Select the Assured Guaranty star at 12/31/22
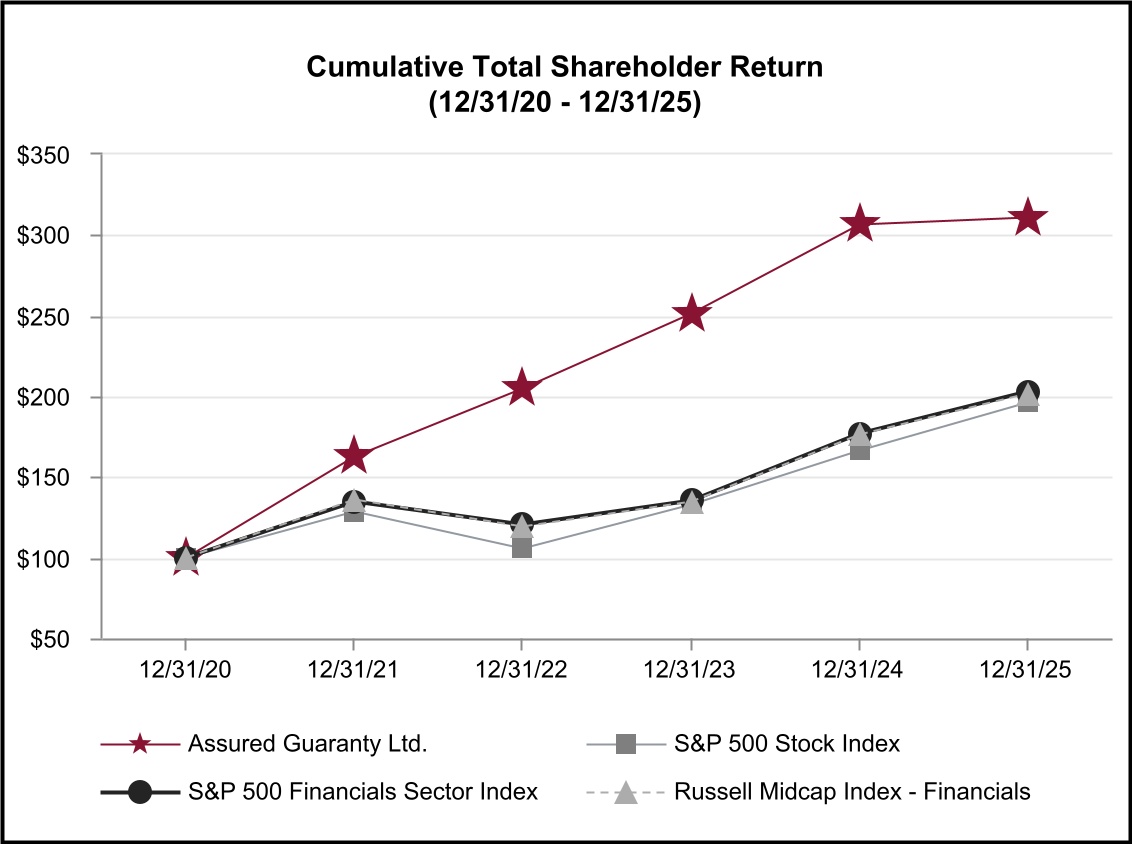The width and height of the screenshot is (1132, 844). tap(522, 388)
